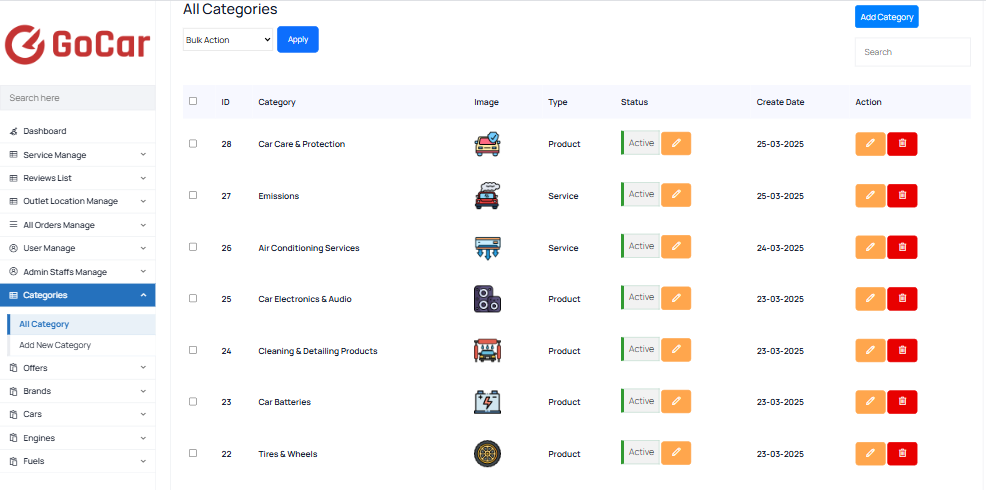This screenshot has width=986, height=490.
Task: Expand the Admin Staffs Manage menu
Action: pos(77,272)
